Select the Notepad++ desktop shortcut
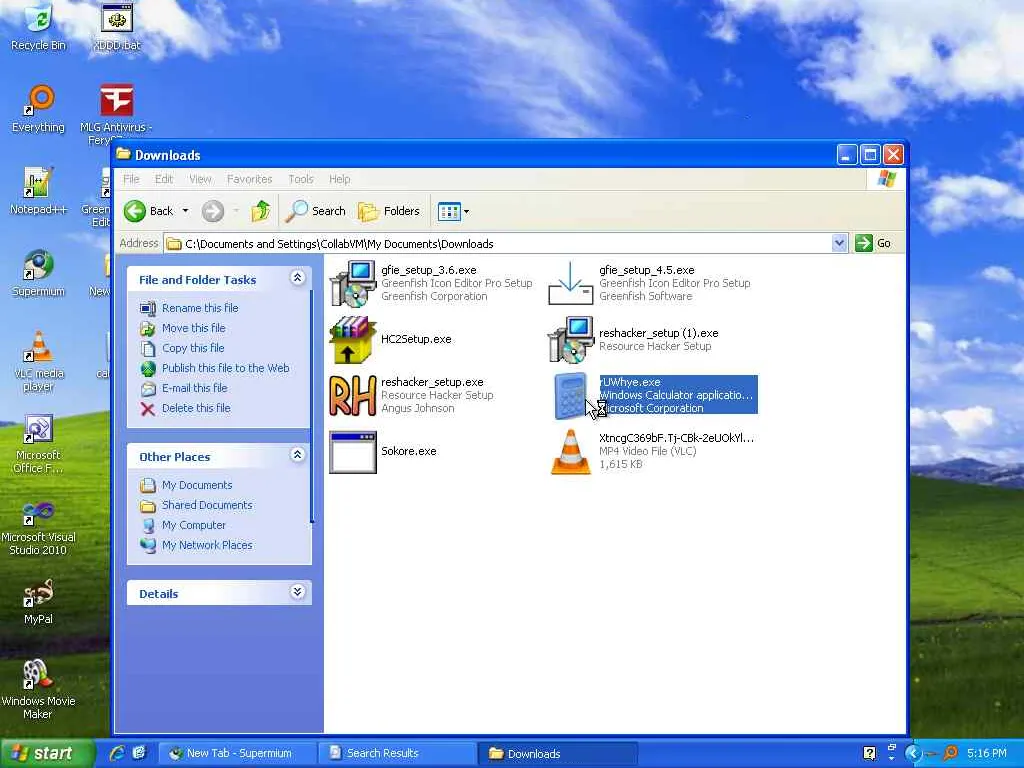Viewport: 1024px width, 768px height. tap(39, 191)
